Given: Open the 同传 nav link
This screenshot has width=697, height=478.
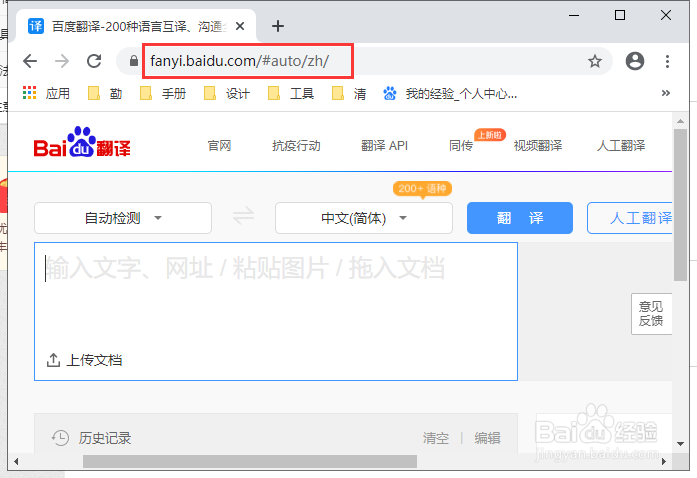Looking at the screenshot, I should point(461,145).
